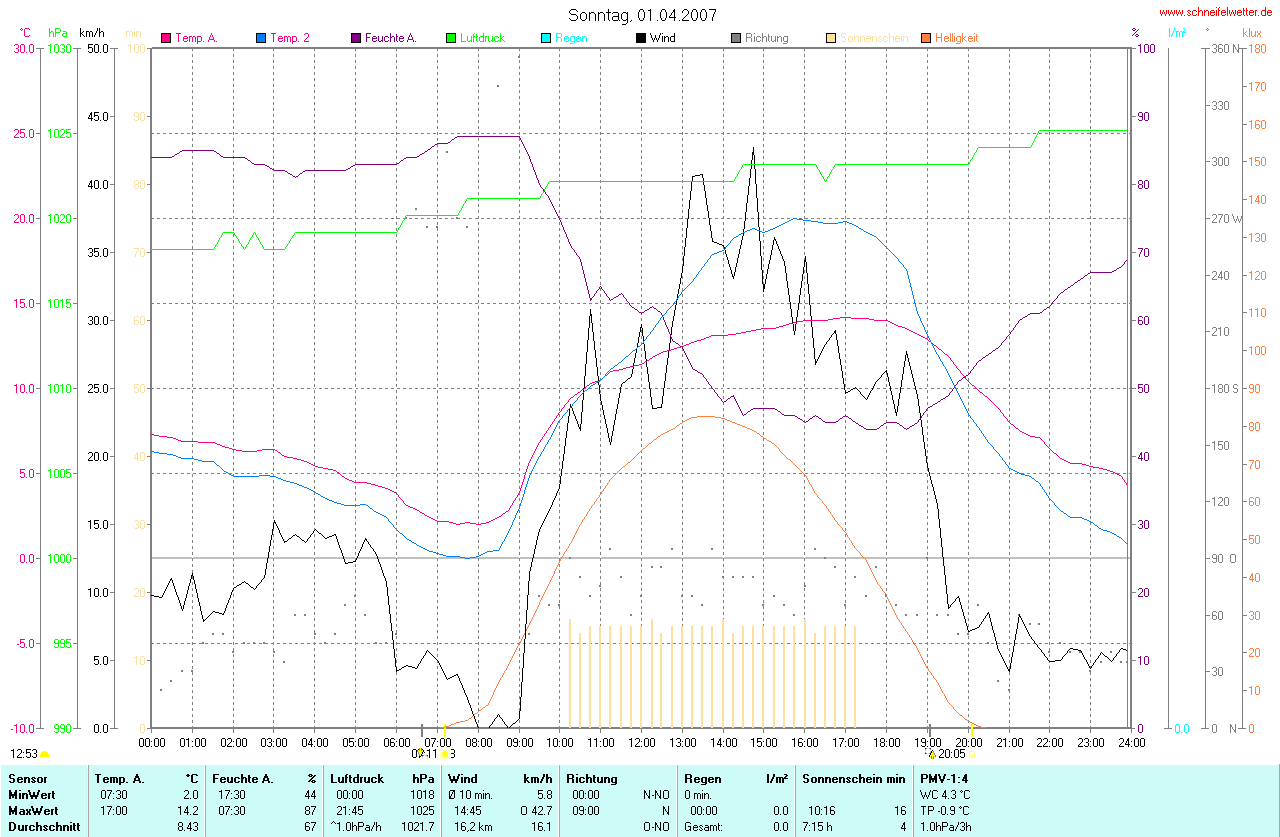
Task: Click the Sensor table header
Action: coord(28,778)
